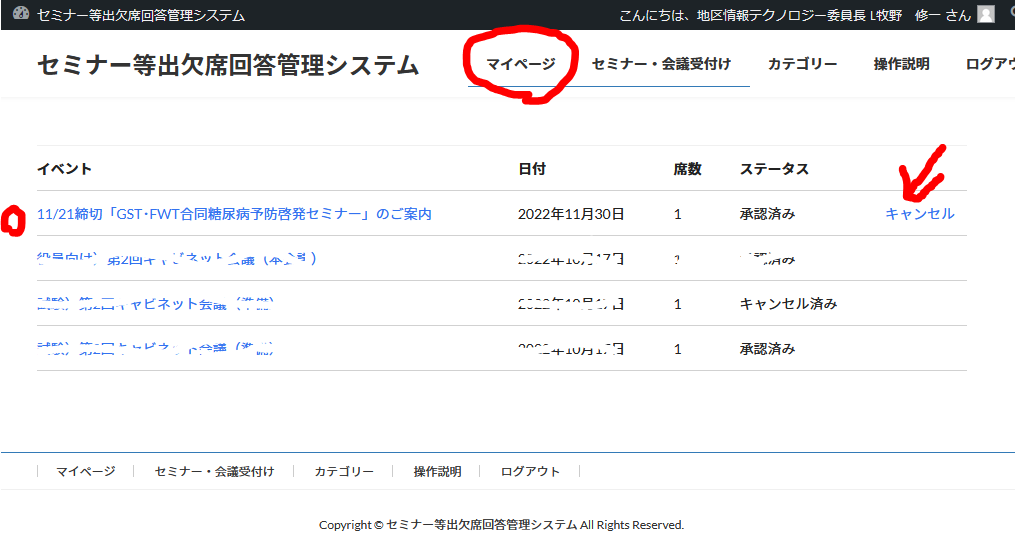The width and height of the screenshot is (1015, 543).
Task: Go to カテゴリー in the header navigation
Action: coord(802,64)
